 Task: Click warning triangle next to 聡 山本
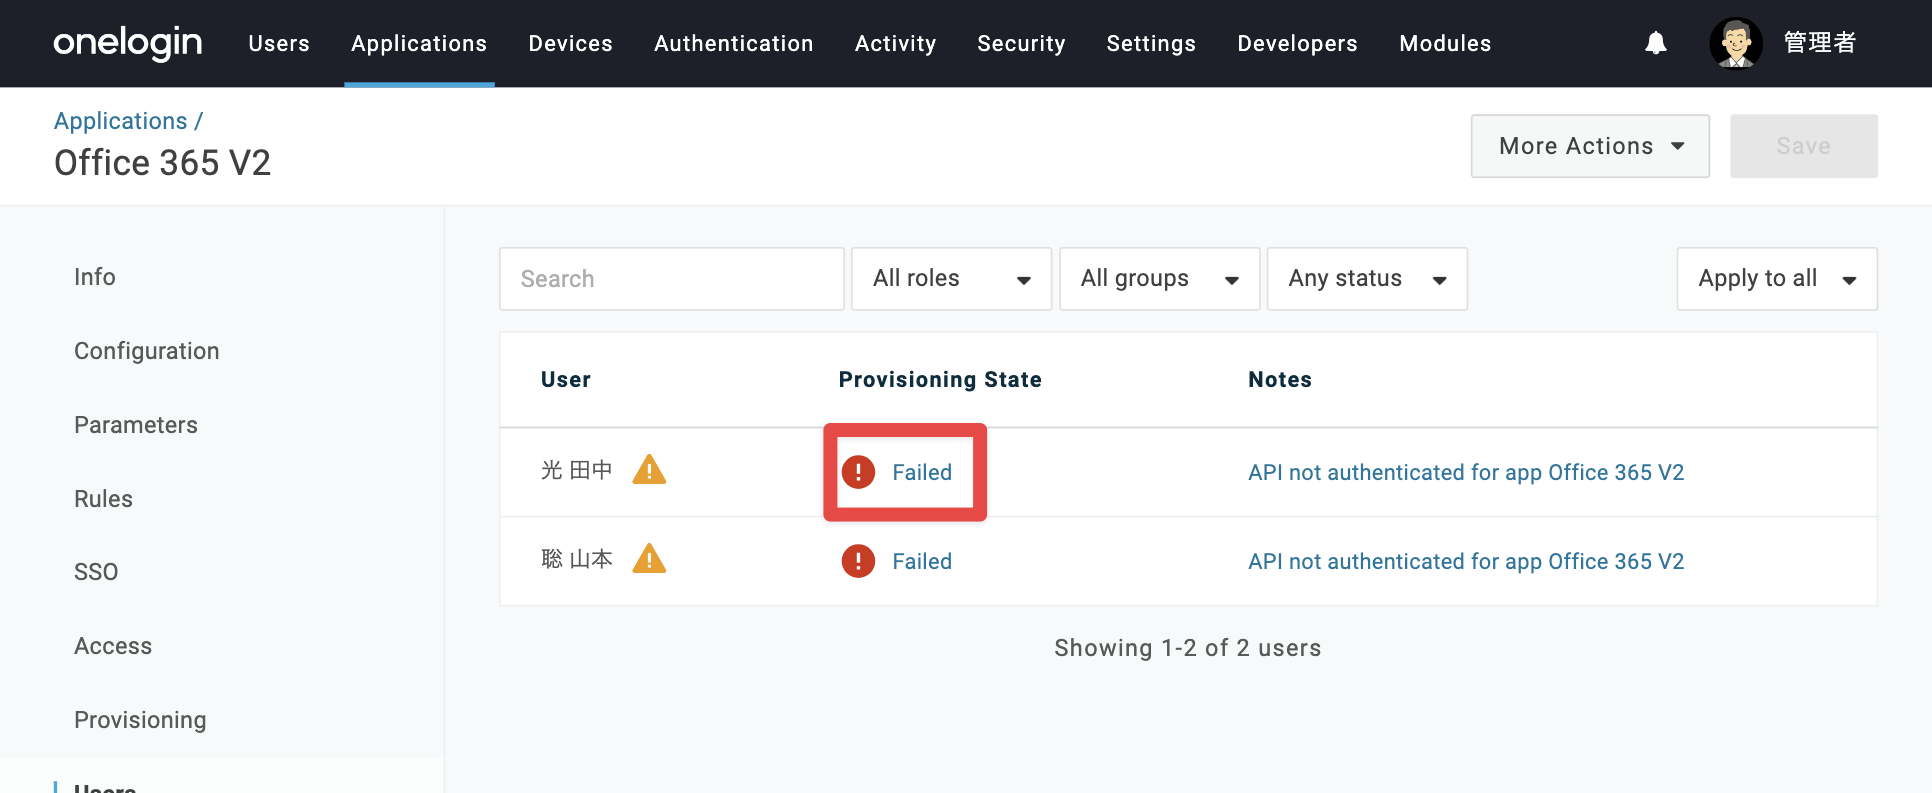pyautogui.click(x=649, y=558)
